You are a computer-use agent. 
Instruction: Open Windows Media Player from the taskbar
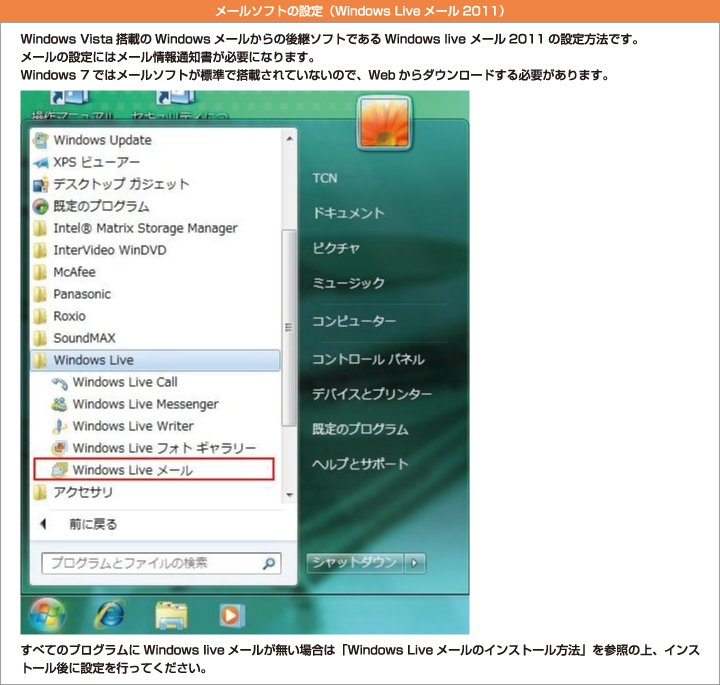(x=232, y=615)
